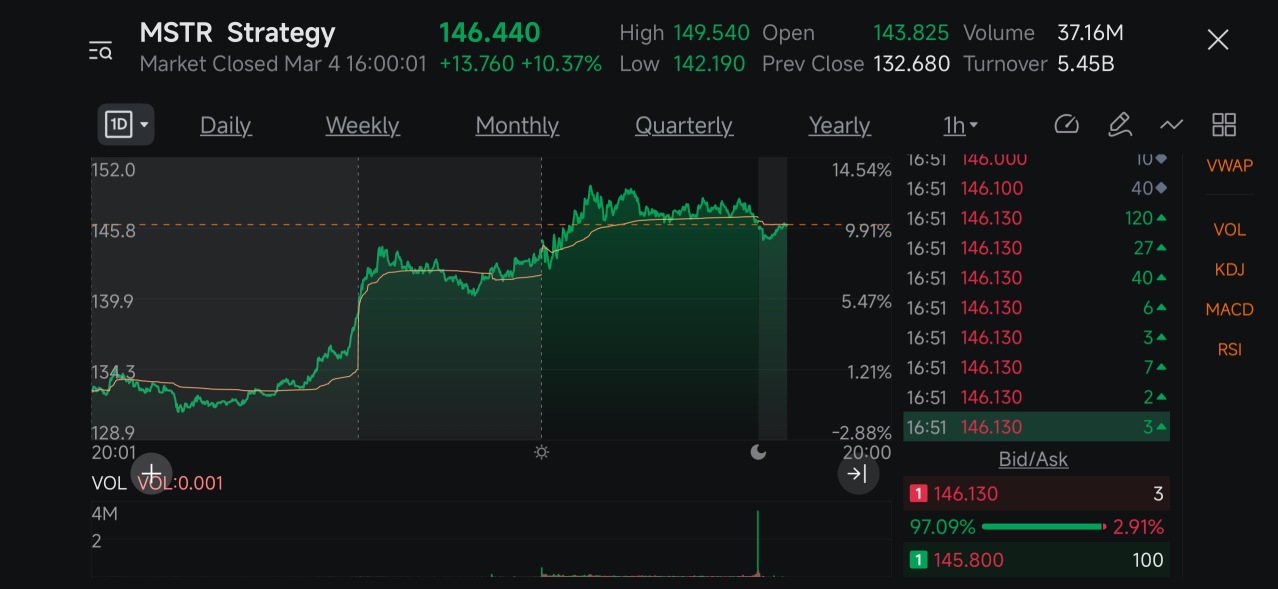Screen dimensions: 1278x589
Task: Select the highlighted 16:51 146.130 3 trade
Action: click(1036, 427)
